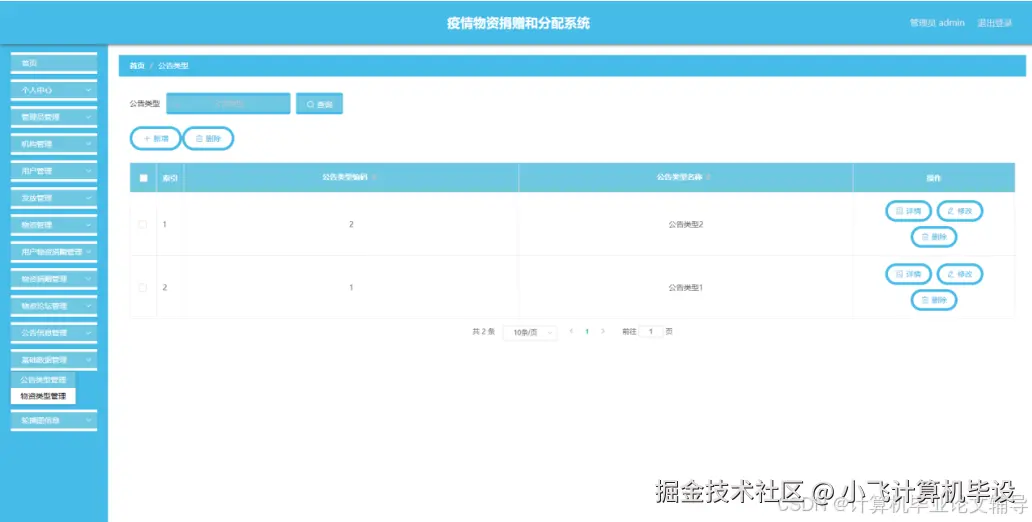The image size is (1032, 522).
Task: Click the 管理员 admin account label
Action: [x=937, y=23]
